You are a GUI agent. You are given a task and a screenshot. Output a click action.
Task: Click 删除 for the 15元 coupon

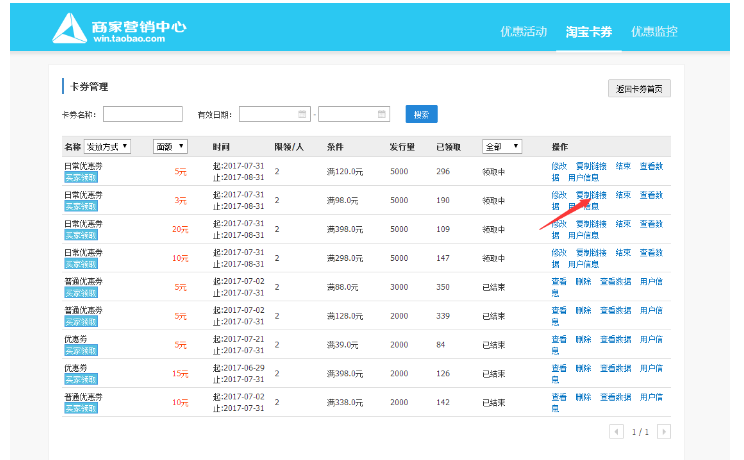583,369
